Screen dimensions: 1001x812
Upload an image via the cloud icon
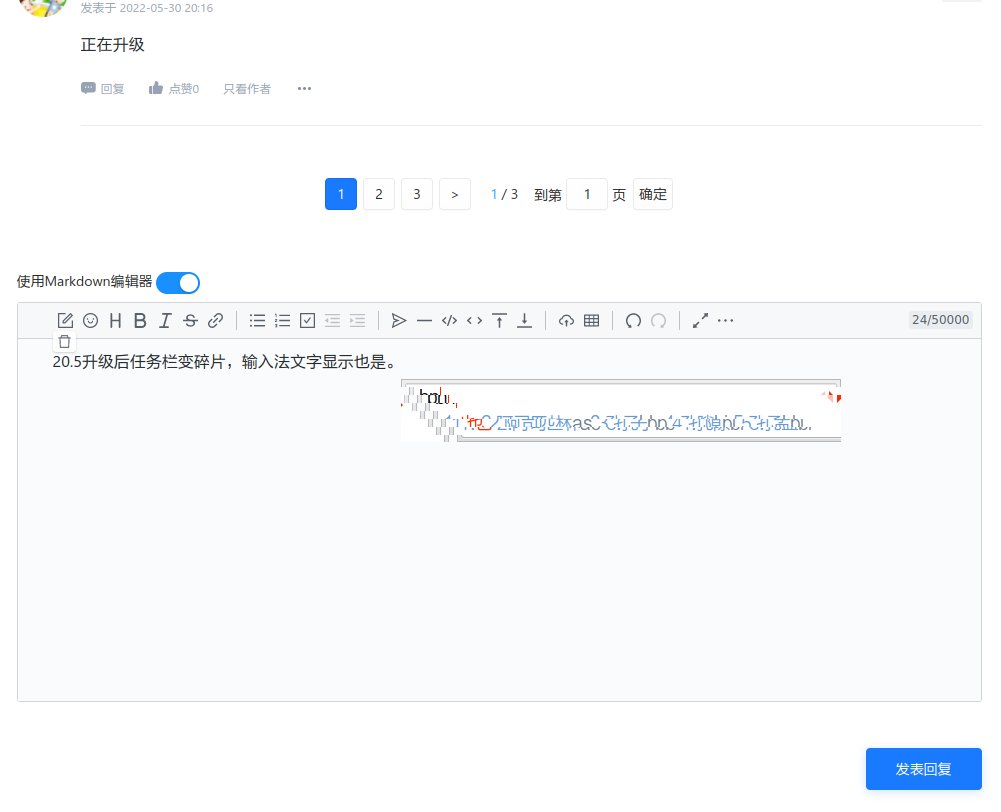tap(566, 320)
